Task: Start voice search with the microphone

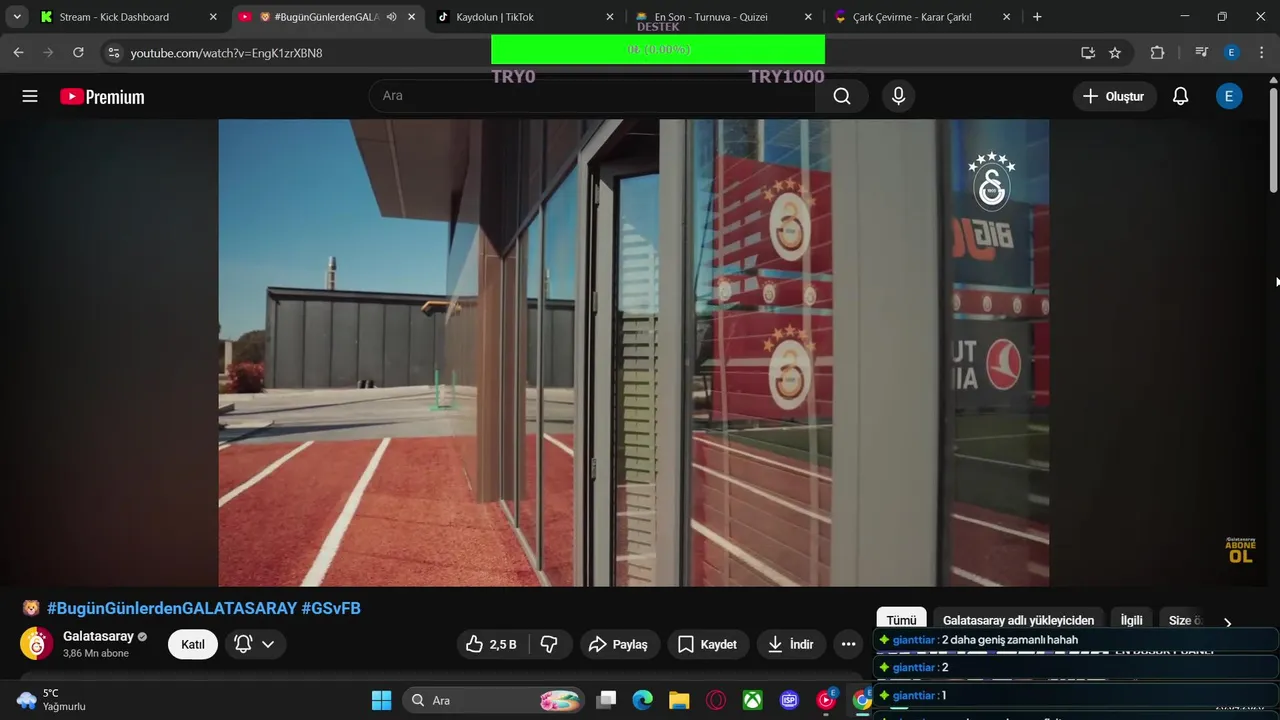Action: click(x=898, y=96)
